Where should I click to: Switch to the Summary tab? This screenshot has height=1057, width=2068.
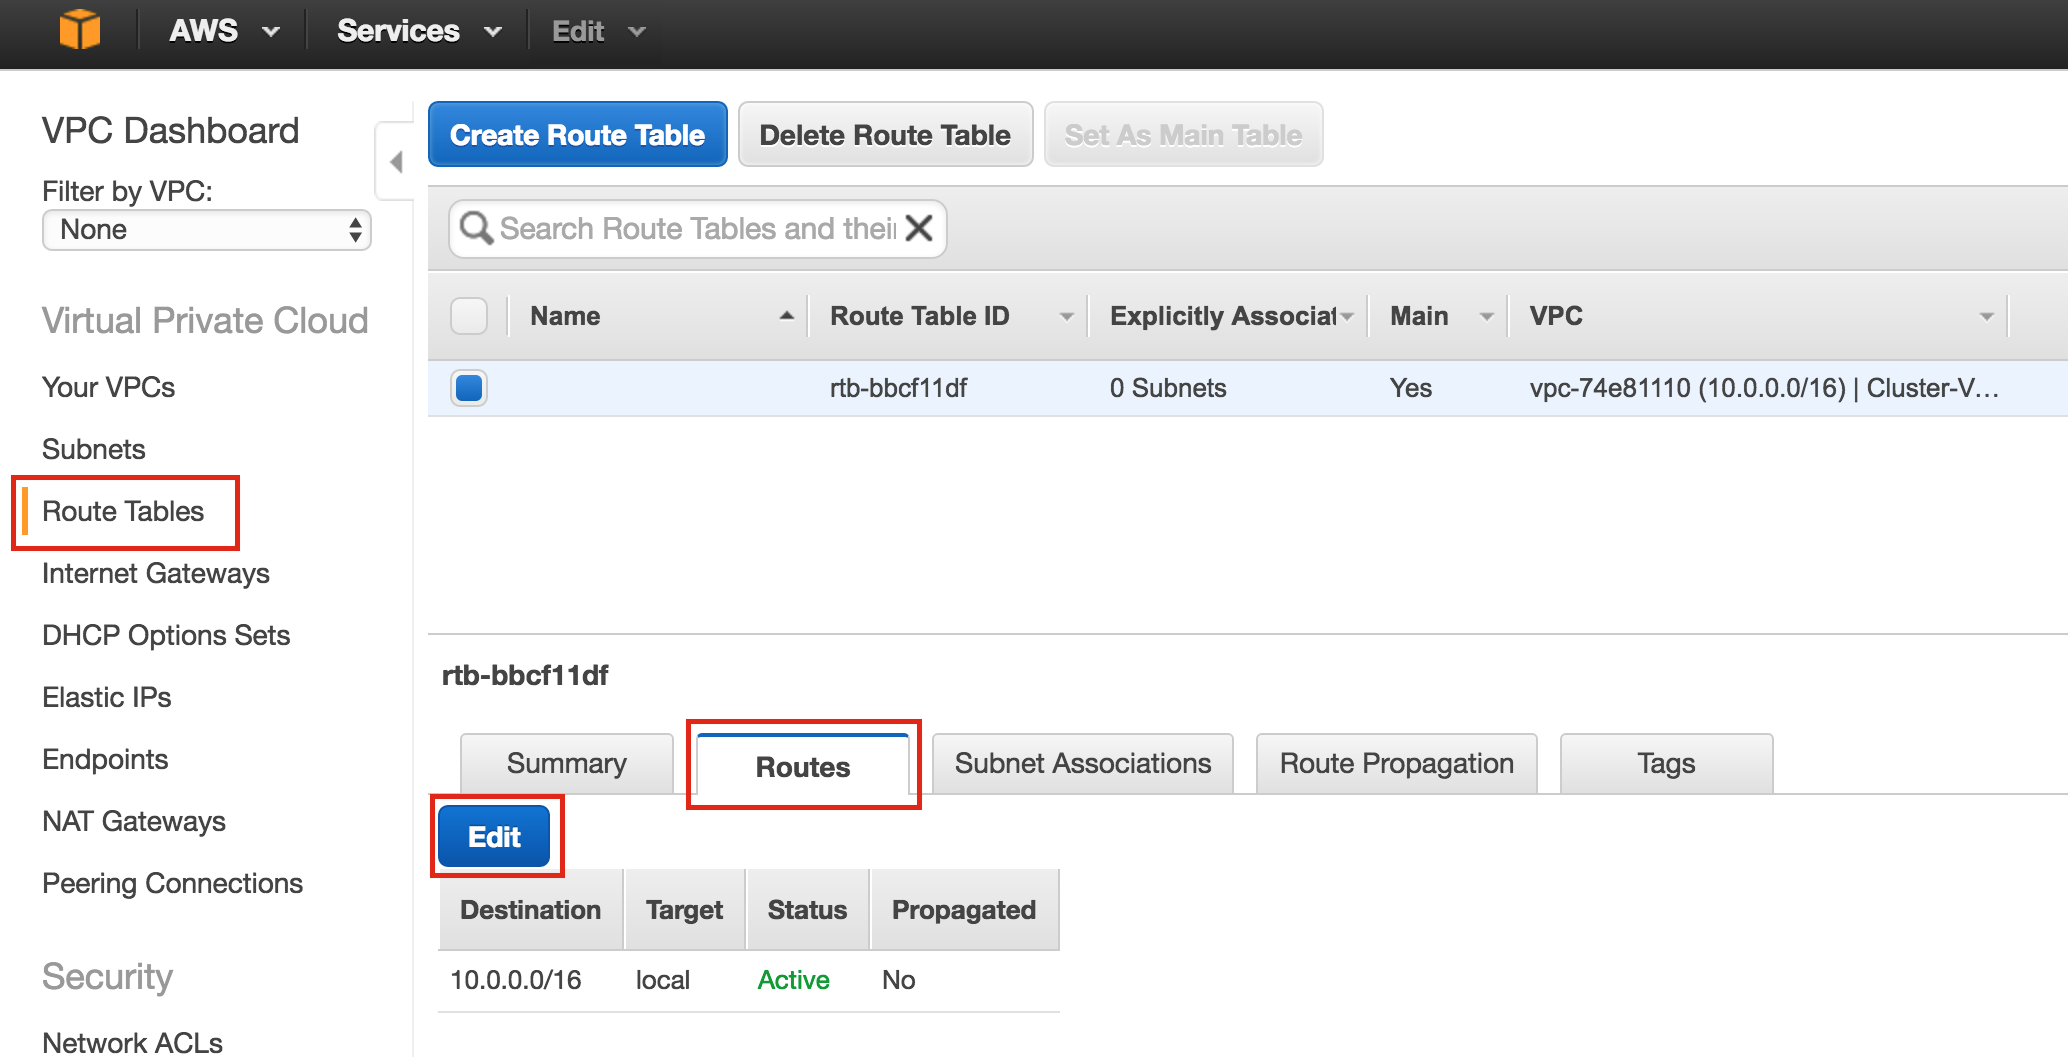pos(567,764)
